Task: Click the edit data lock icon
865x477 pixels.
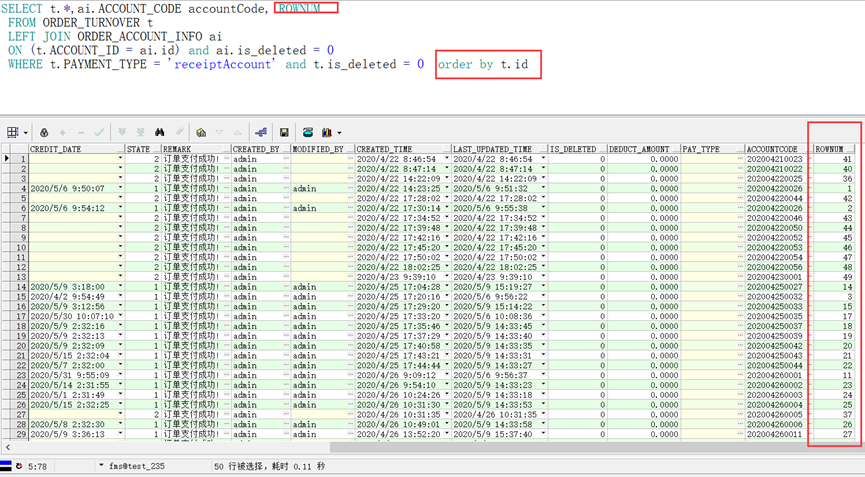Action: pyautogui.click(x=44, y=132)
